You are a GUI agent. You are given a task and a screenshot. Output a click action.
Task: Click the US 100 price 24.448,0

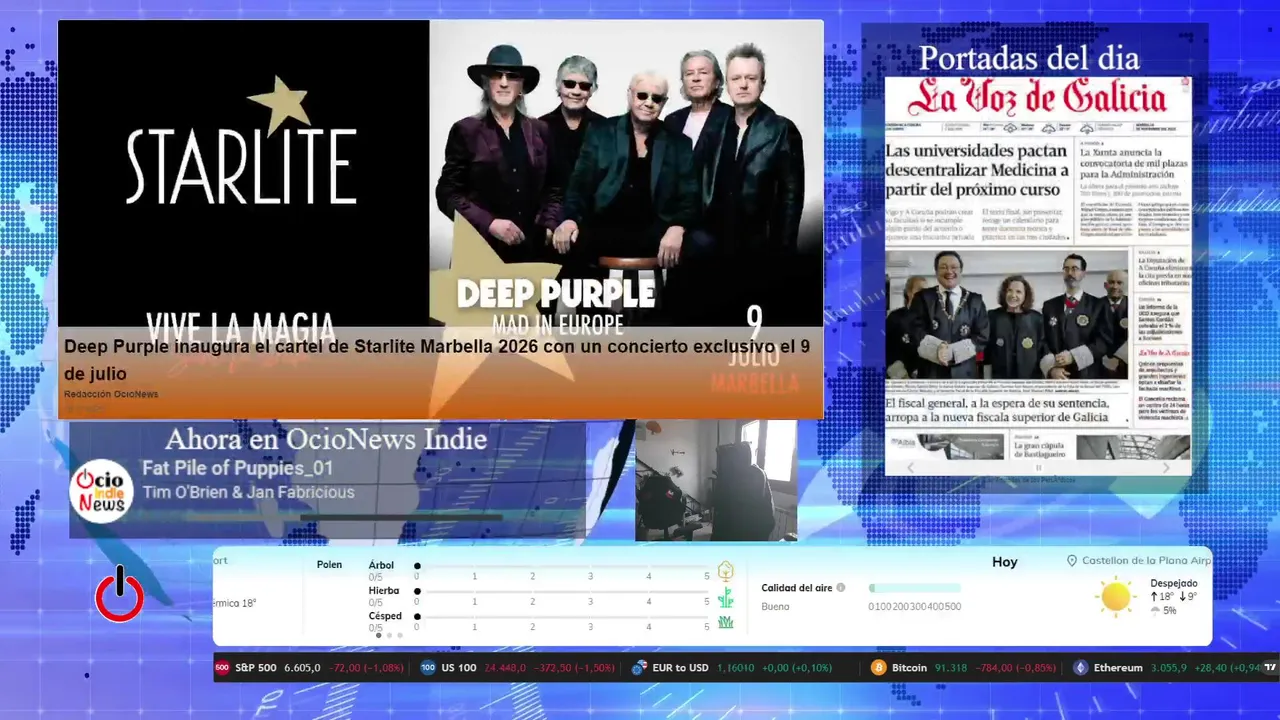505,668
